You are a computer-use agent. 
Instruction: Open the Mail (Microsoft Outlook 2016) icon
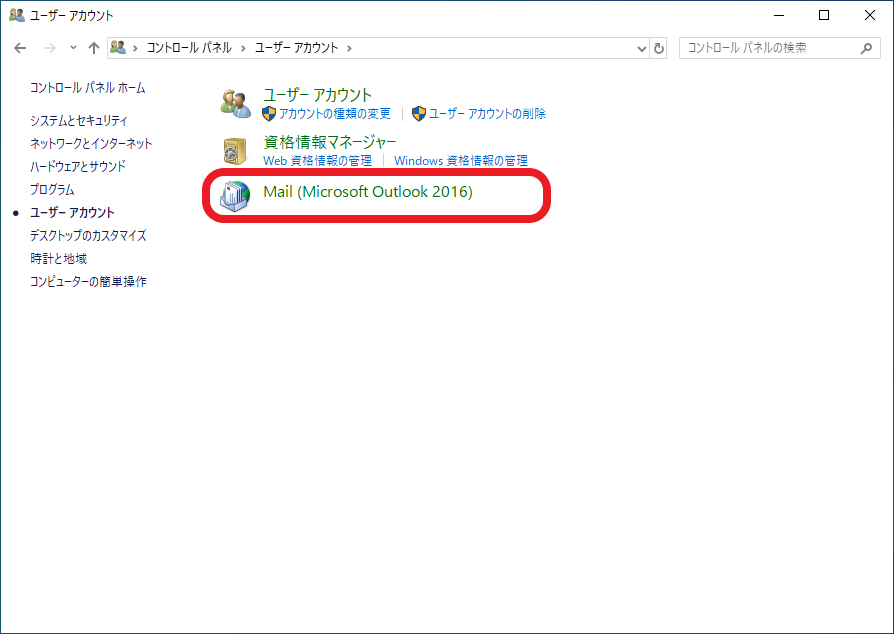[235, 196]
